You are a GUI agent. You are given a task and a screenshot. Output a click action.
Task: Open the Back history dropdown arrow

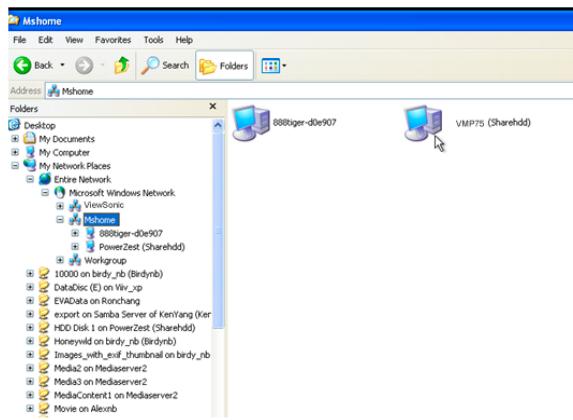62,65
